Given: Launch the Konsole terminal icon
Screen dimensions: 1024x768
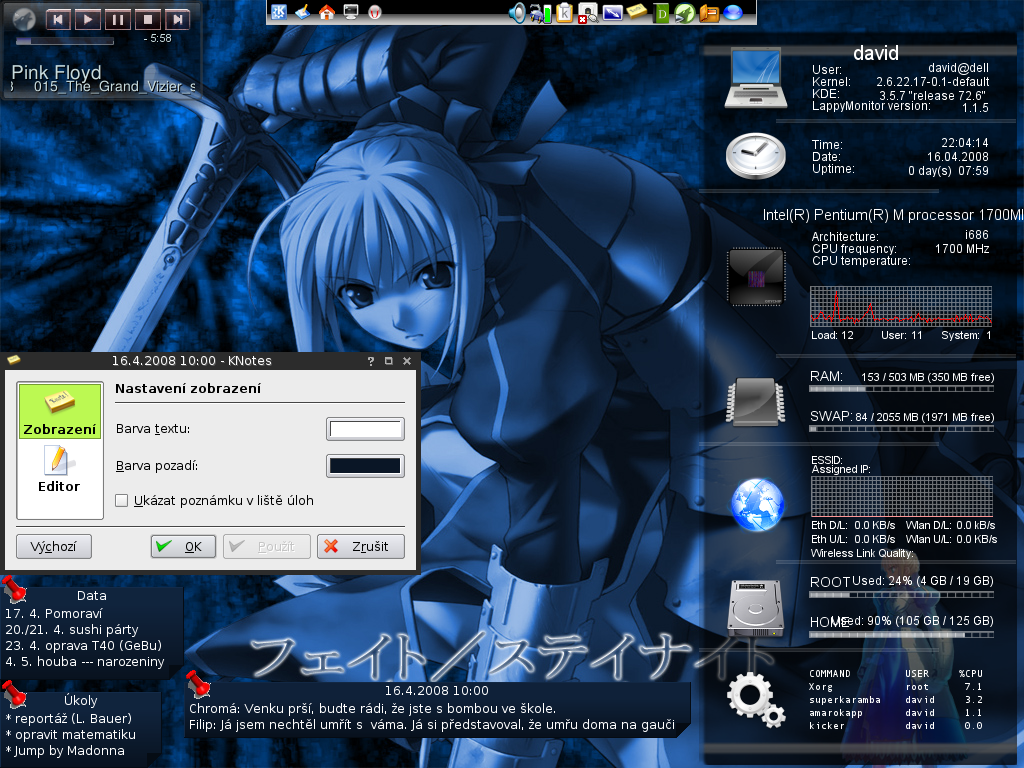Looking at the screenshot, I should pos(351,12).
